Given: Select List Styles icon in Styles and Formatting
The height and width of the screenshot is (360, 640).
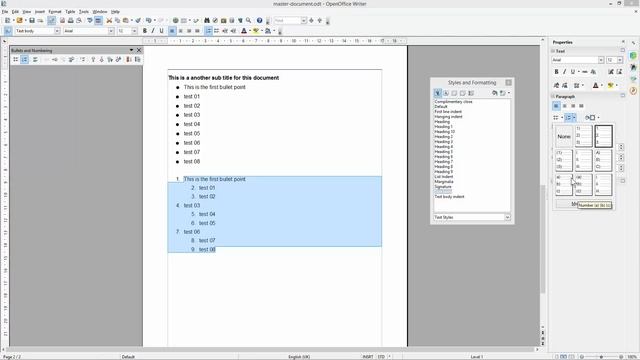Looking at the screenshot, I should click(x=471, y=93).
